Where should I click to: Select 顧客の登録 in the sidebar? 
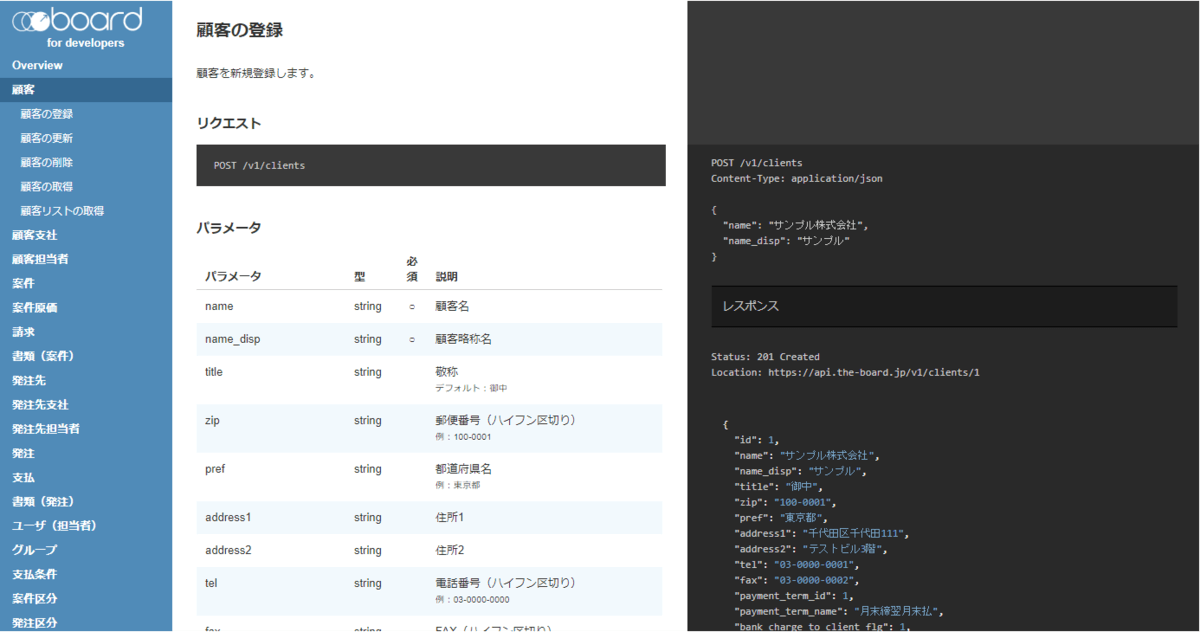[x=46, y=114]
